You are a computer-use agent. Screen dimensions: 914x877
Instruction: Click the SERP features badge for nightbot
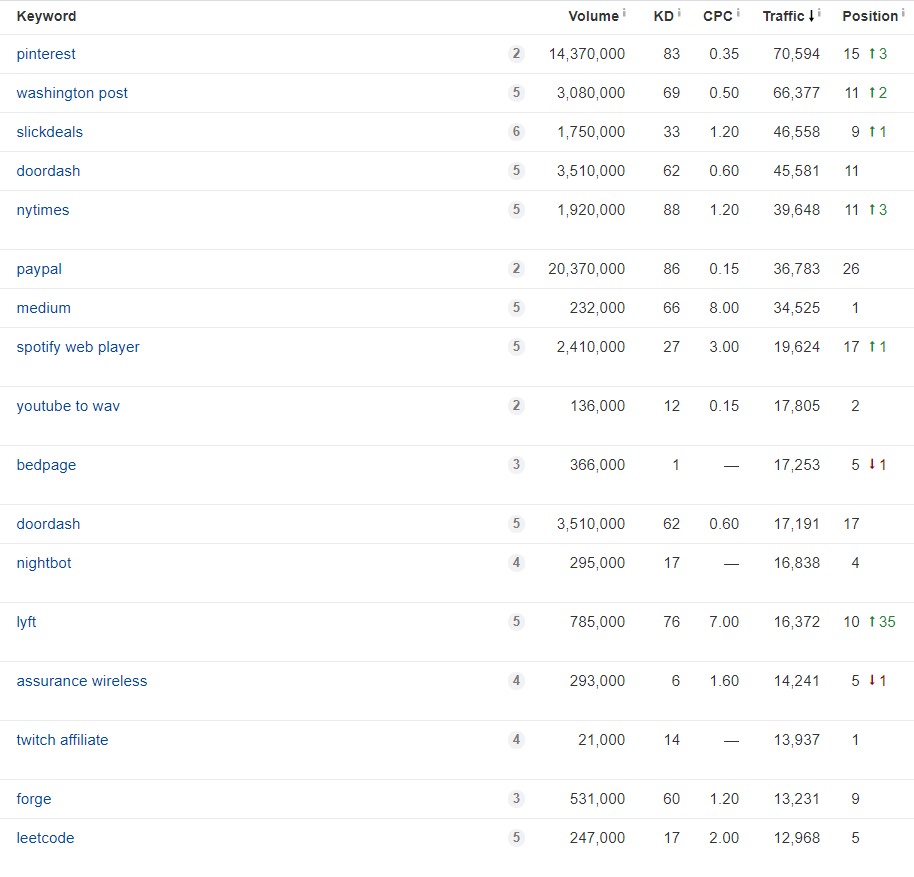(516, 562)
